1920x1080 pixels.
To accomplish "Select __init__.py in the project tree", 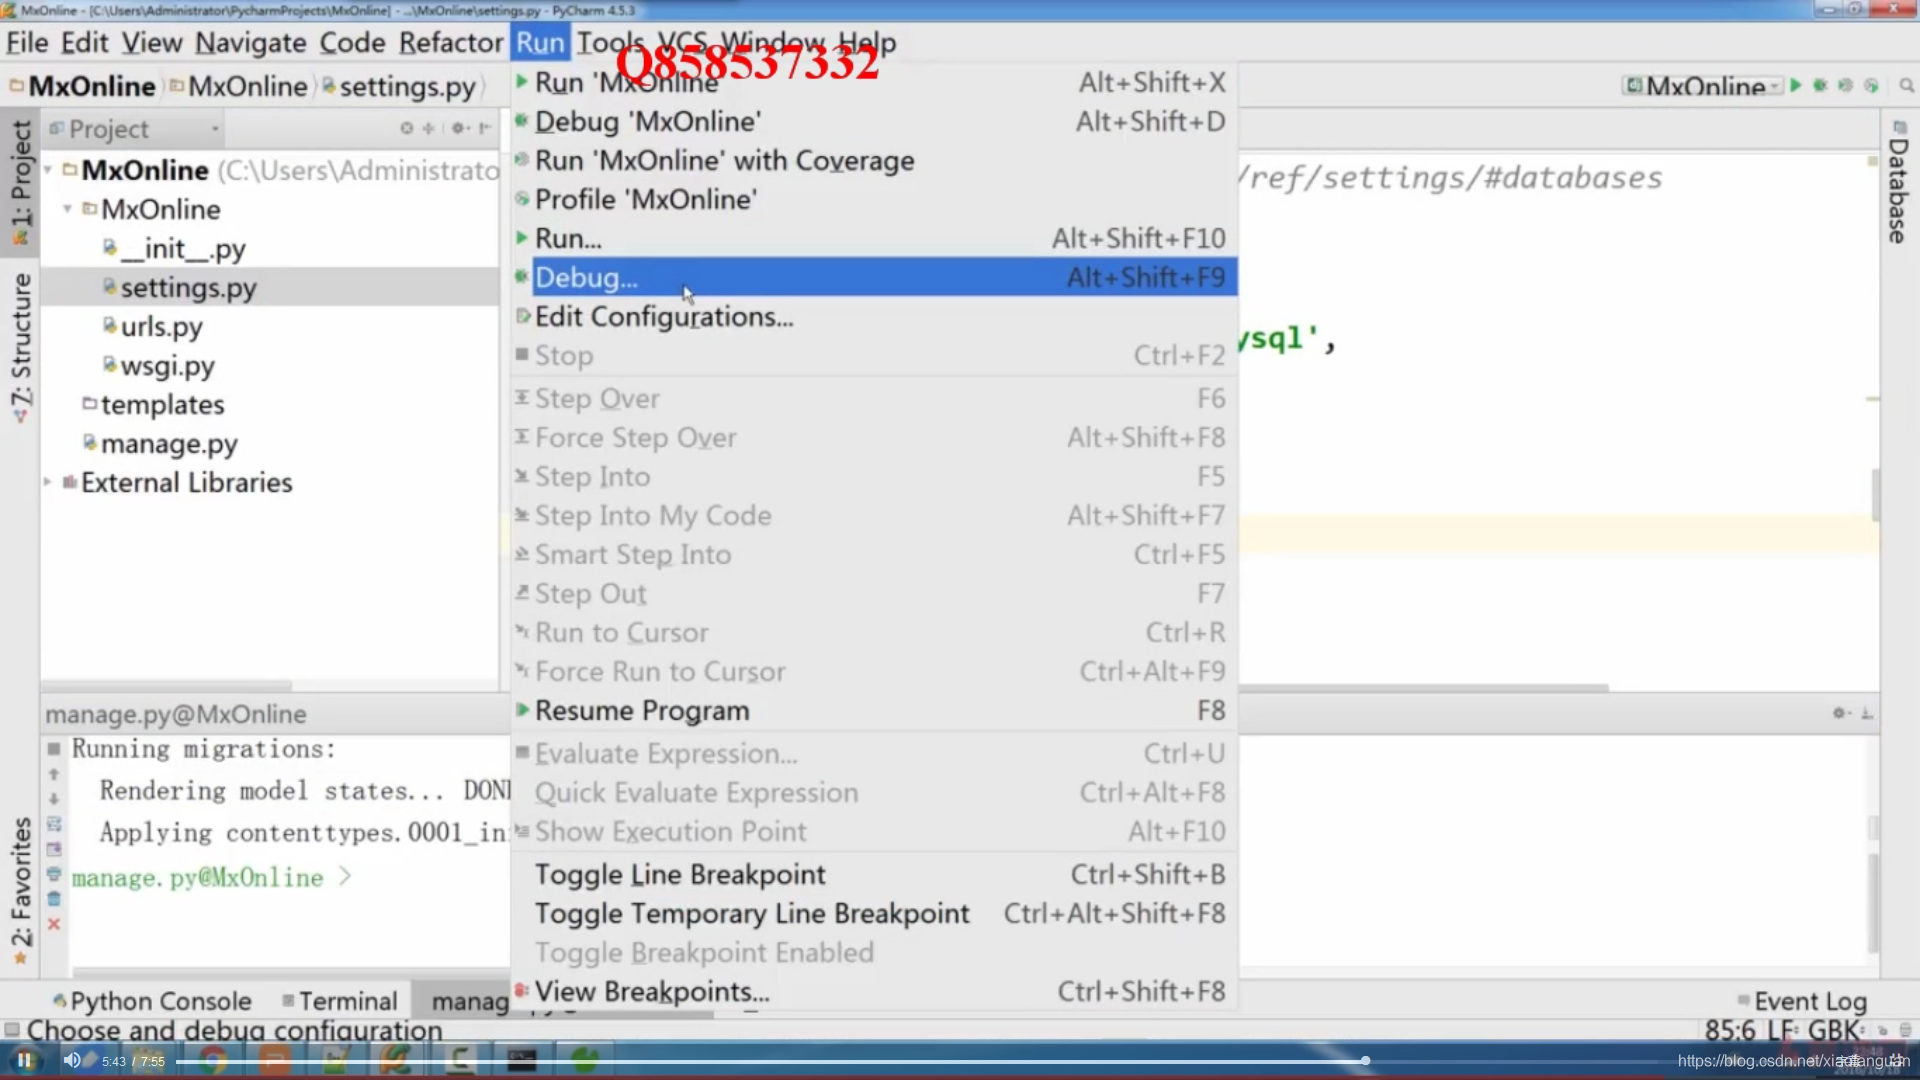I will (175, 248).
